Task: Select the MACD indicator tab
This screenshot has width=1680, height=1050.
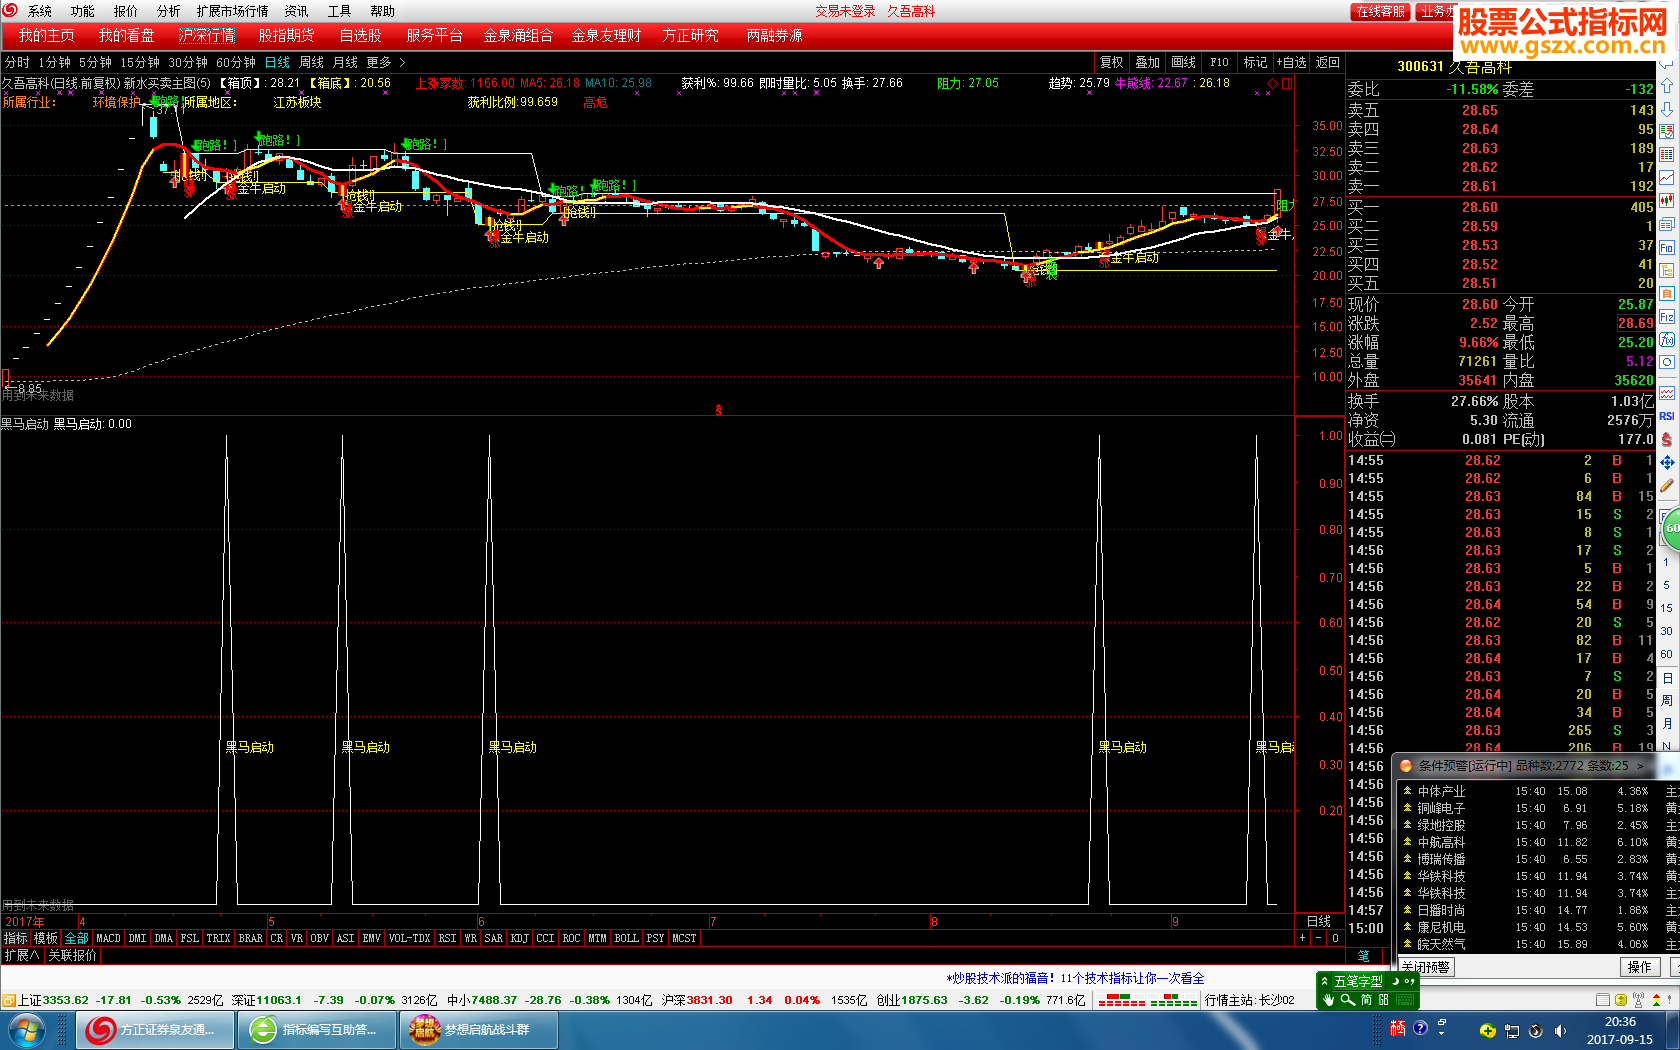Action: [108, 938]
